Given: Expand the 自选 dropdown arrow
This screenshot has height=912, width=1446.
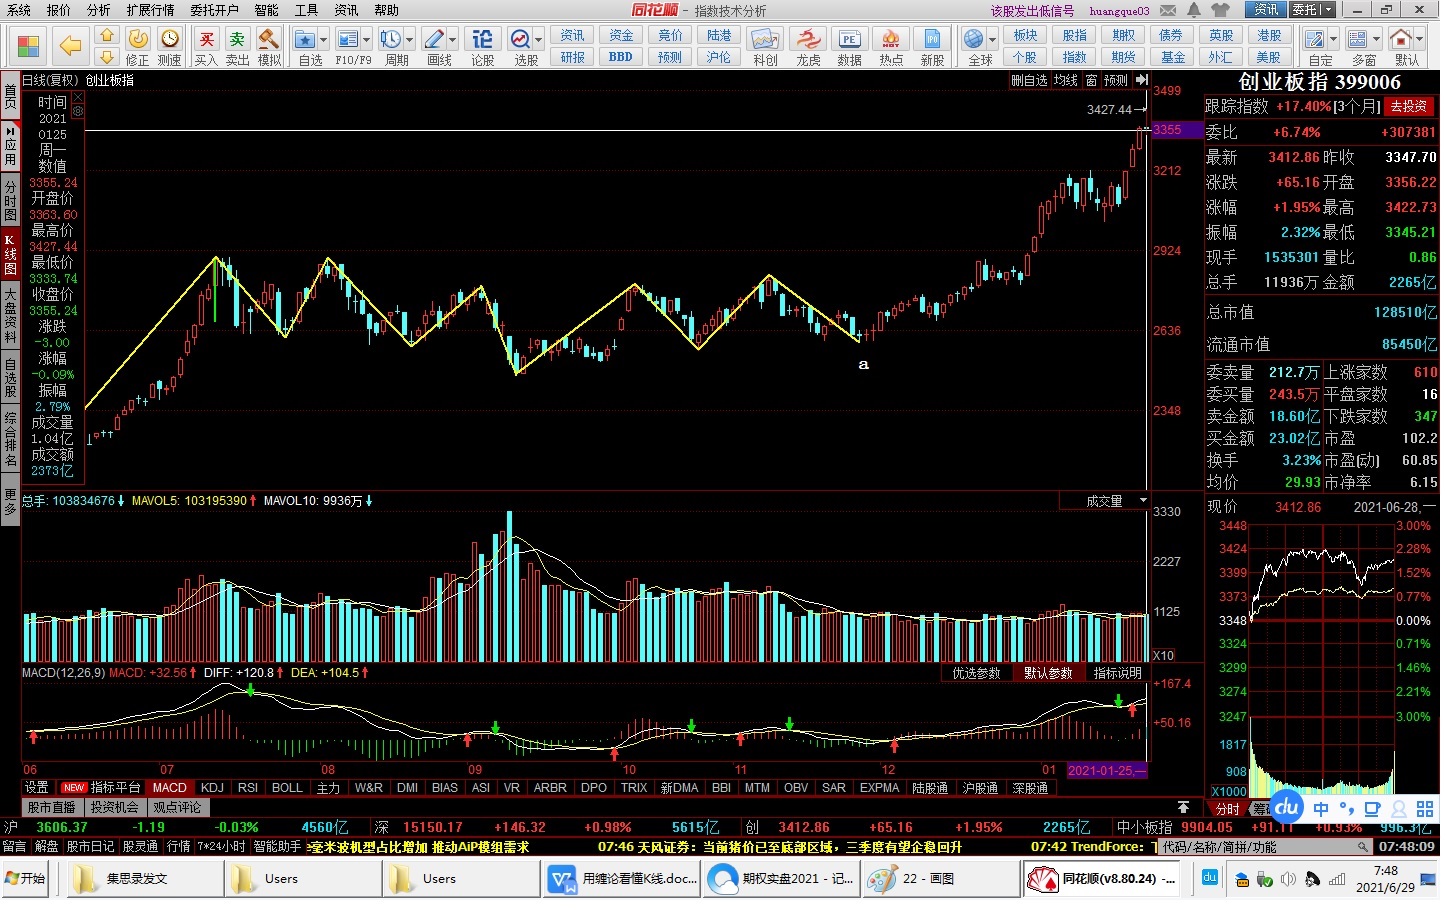Looking at the screenshot, I should pos(324,40).
